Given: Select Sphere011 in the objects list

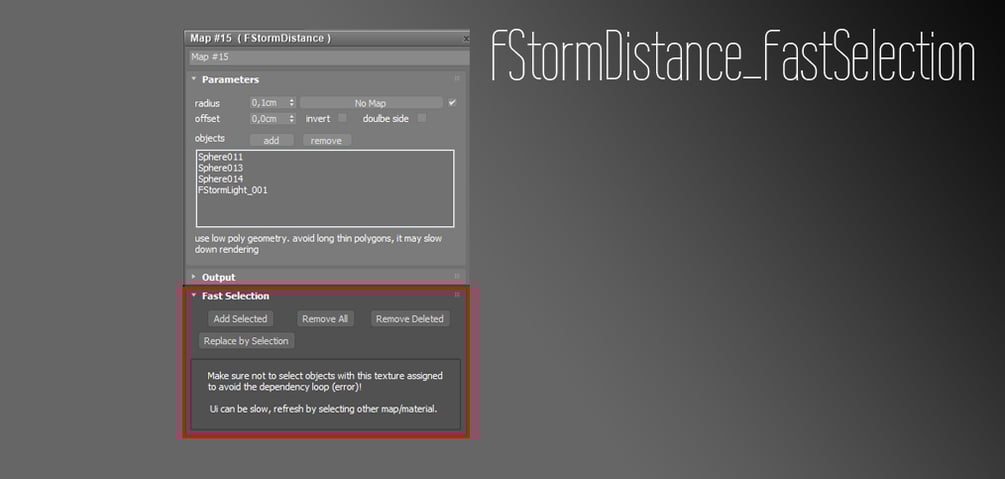Looking at the screenshot, I should (220, 156).
